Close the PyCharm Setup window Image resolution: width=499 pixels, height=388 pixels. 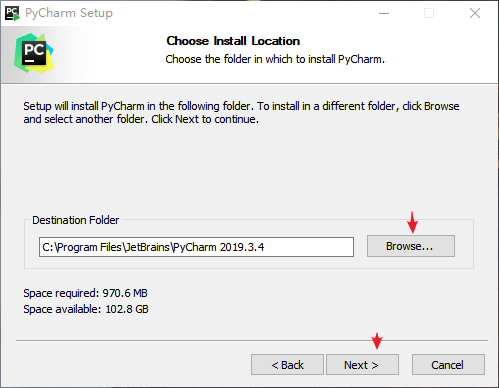tap(475, 13)
